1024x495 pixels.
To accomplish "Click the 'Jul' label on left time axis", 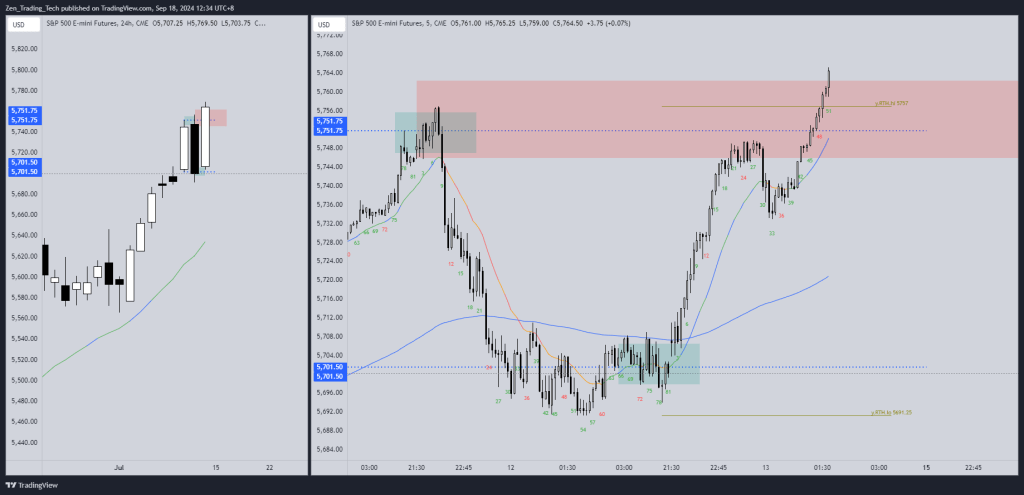I will pos(119,466).
